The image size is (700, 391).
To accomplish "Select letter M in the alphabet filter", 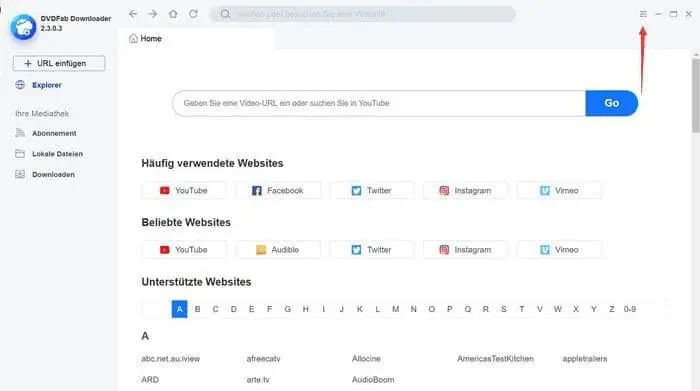I will 396,309.
